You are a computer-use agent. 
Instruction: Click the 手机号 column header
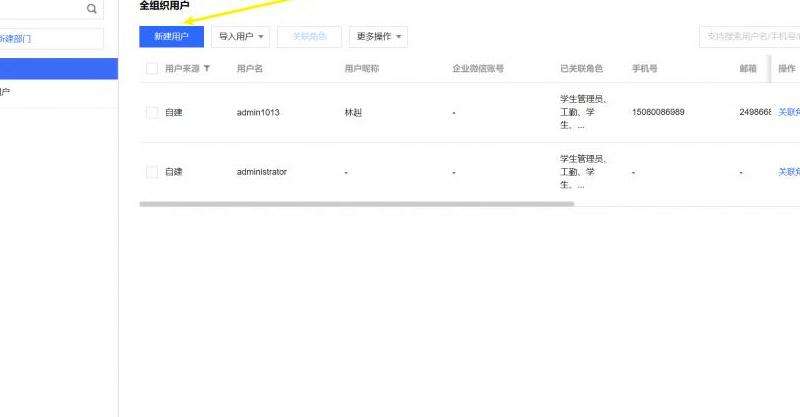coord(645,68)
